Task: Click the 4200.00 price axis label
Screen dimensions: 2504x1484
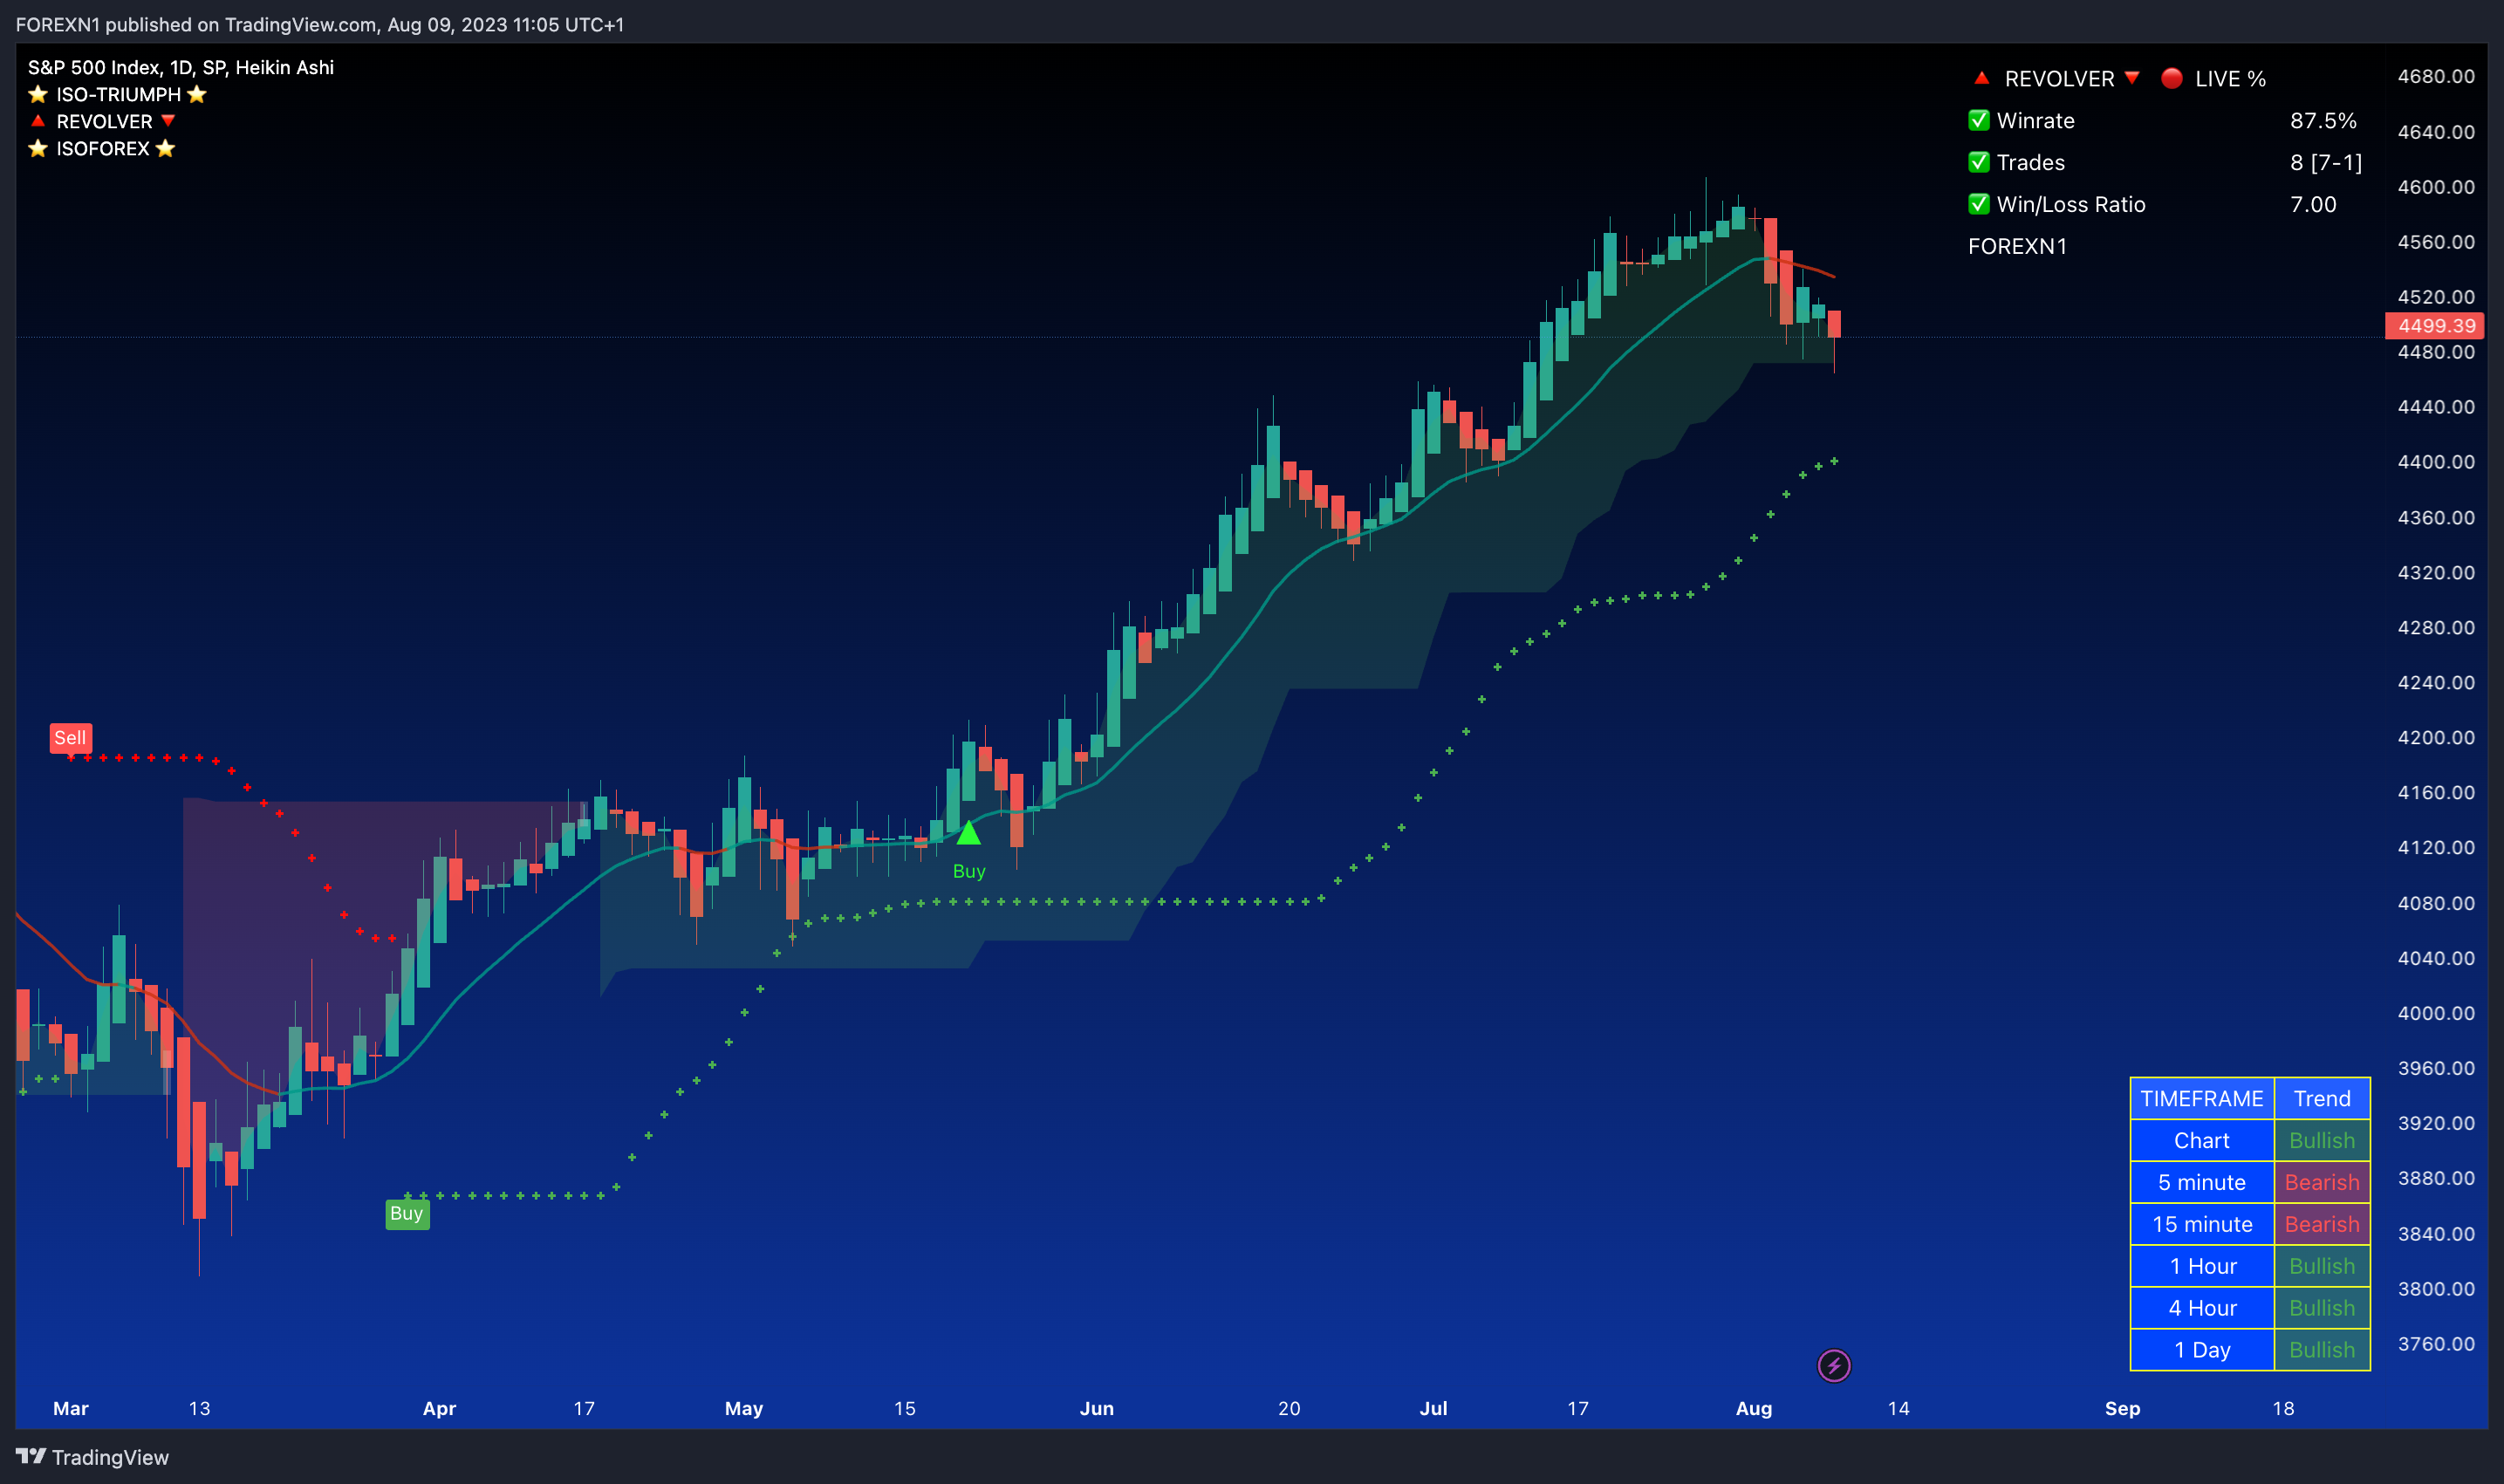Action: click(2436, 737)
